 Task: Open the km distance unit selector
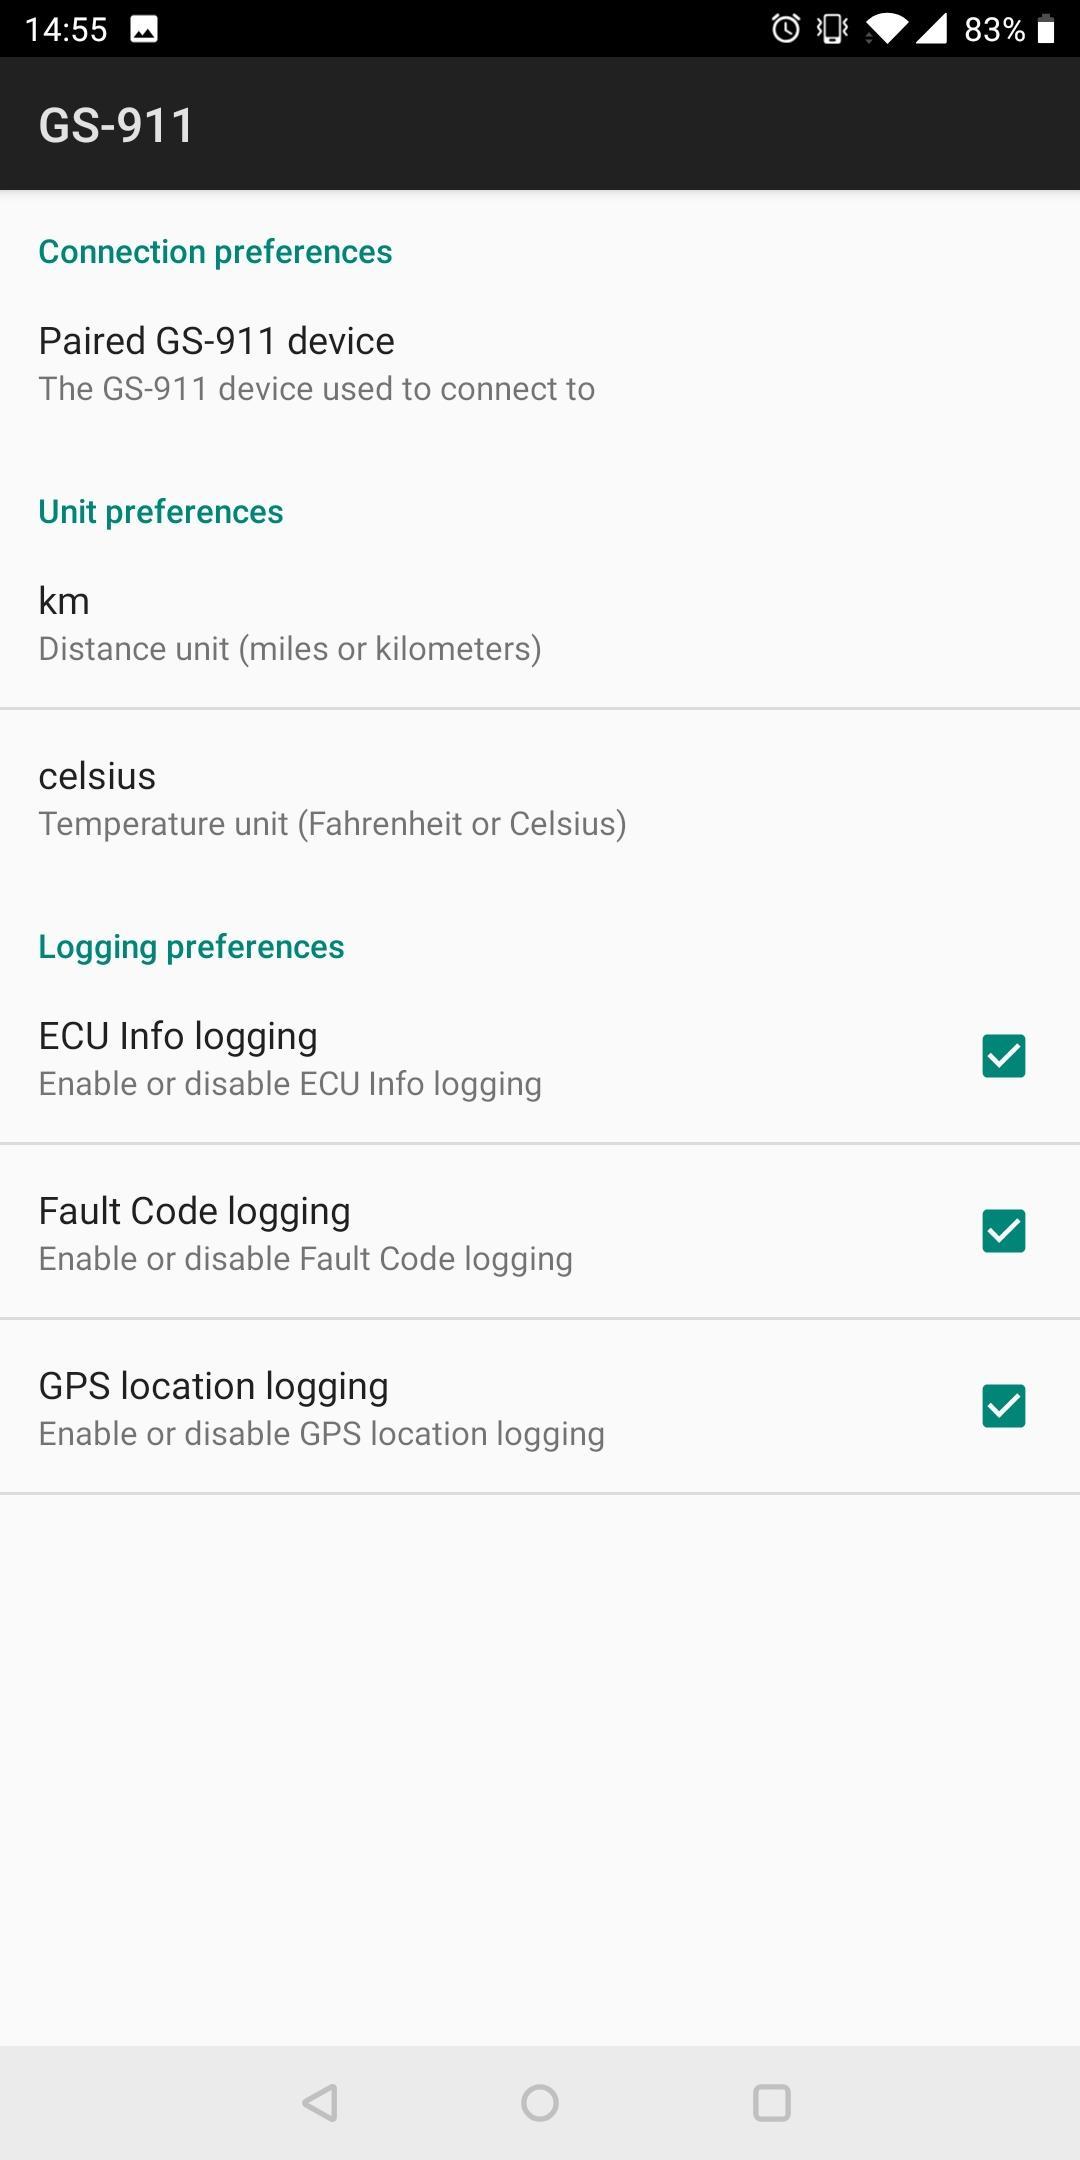click(540, 623)
